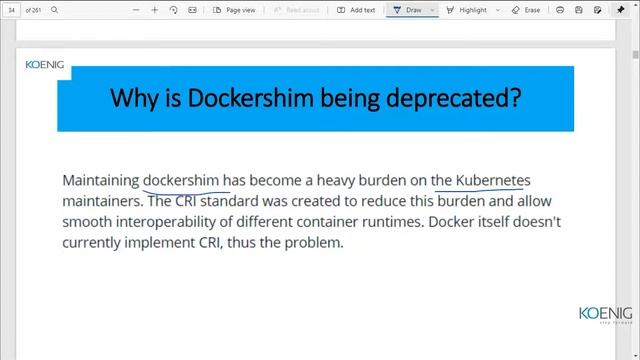640x360 pixels.
Task: Activate the Draw tool
Action: click(407, 10)
